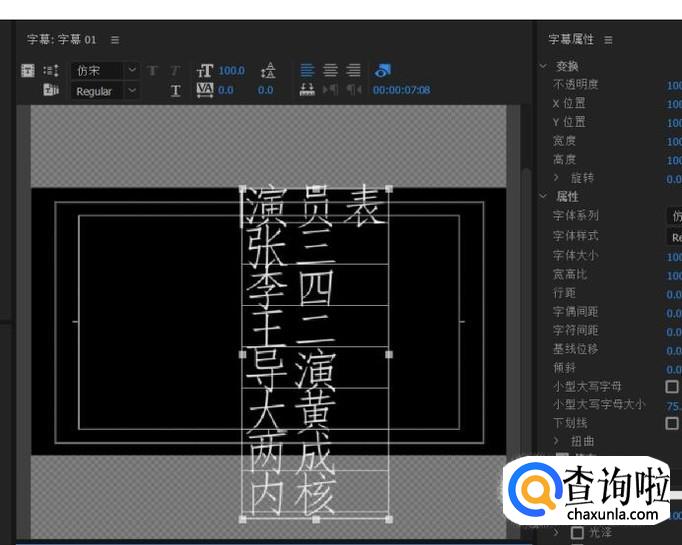Image resolution: width=682 pixels, height=545 pixels.
Task: Enable the 下划线 checkbox
Action: coord(672,423)
